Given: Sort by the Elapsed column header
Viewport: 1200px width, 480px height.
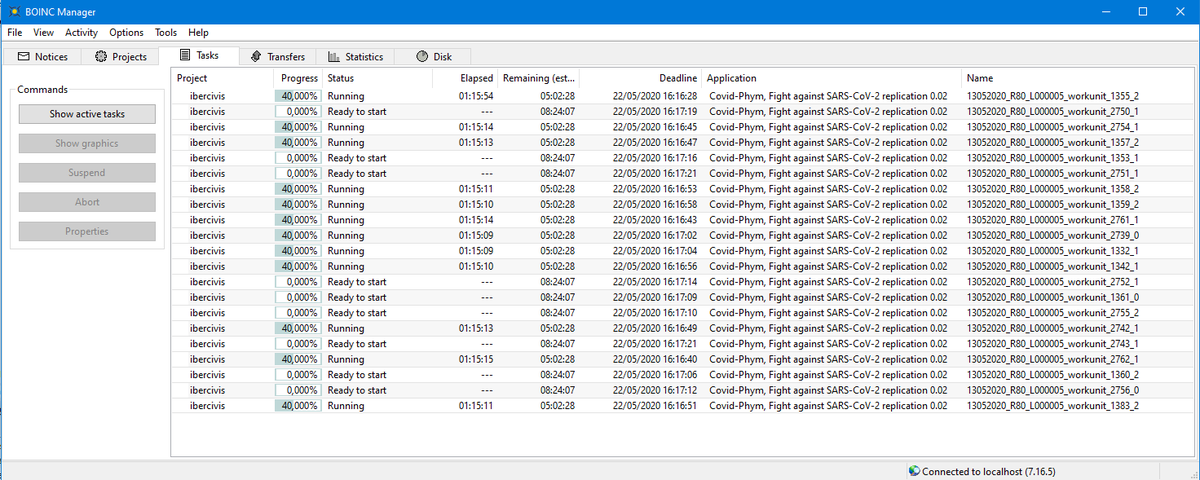Looking at the screenshot, I should pos(465,78).
